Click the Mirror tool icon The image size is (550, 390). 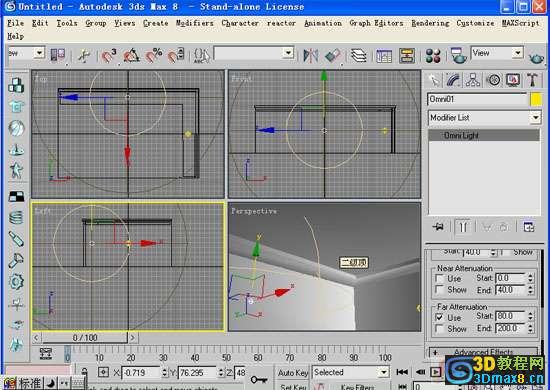(310, 56)
